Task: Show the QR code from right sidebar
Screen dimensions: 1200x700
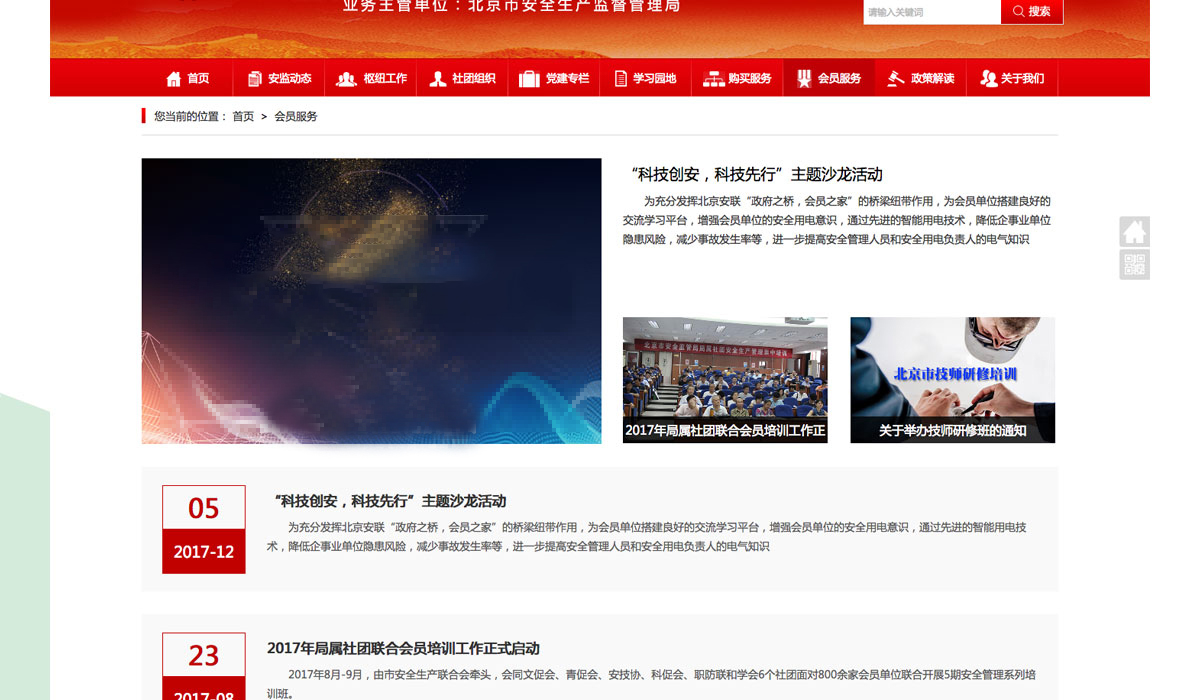Action: (x=1134, y=265)
